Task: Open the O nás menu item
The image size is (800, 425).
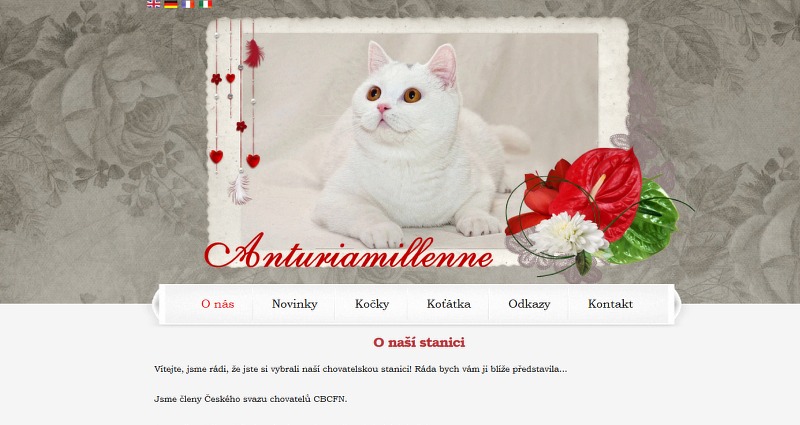Action: (217, 304)
